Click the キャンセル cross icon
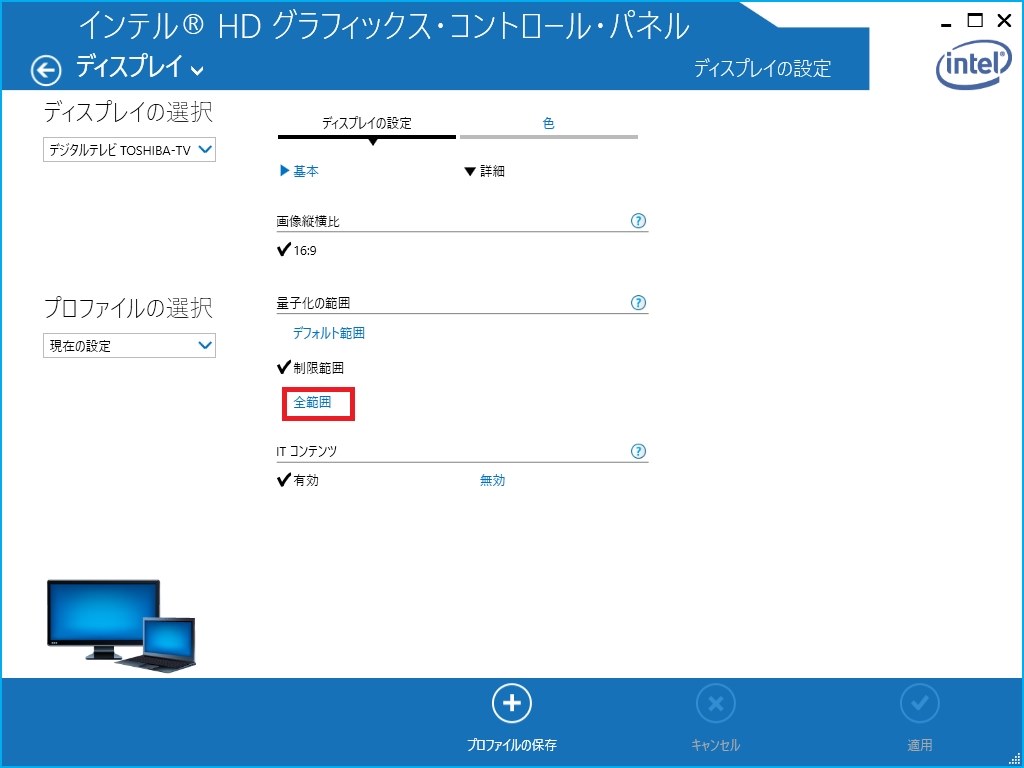 715,703
